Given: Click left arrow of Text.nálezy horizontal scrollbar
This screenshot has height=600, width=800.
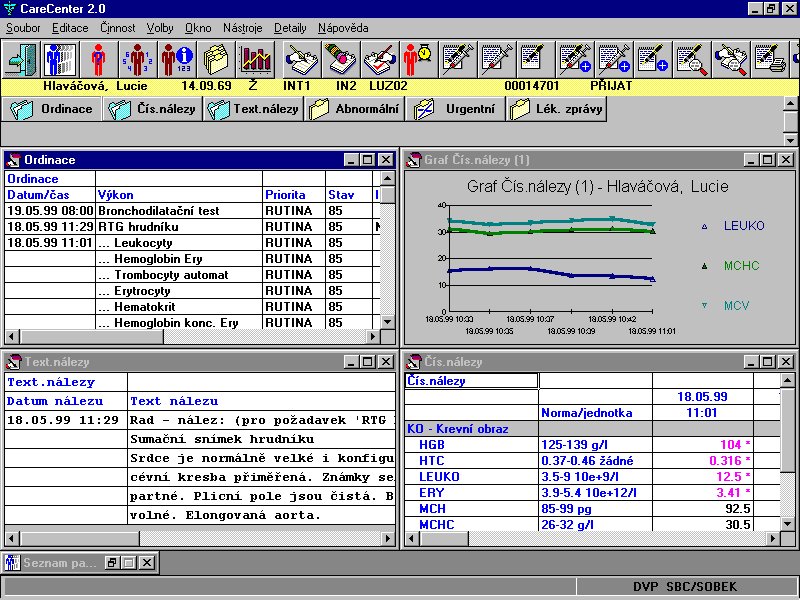Looking at the screenshot, I should tap(12, 538).
